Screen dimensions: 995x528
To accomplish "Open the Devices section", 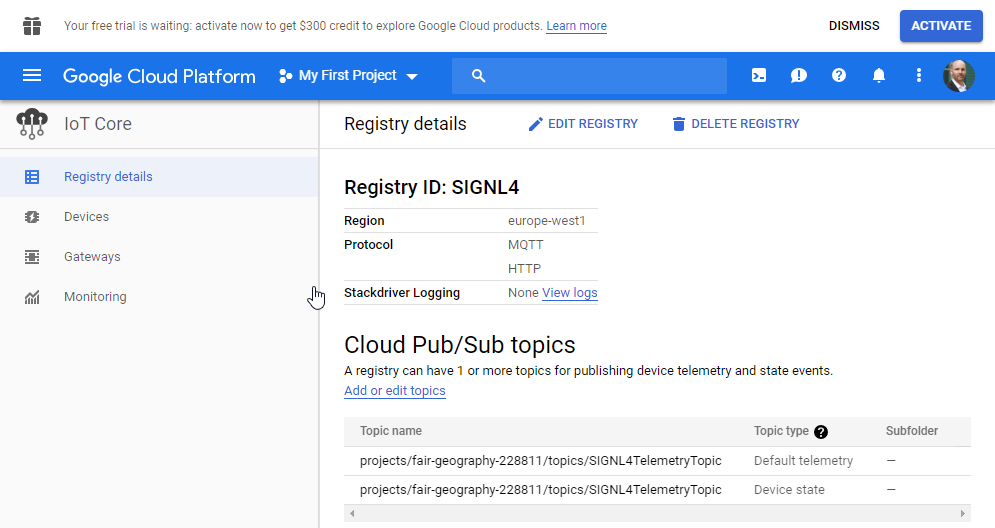I will pyautogui.click(x=159, y=217).
